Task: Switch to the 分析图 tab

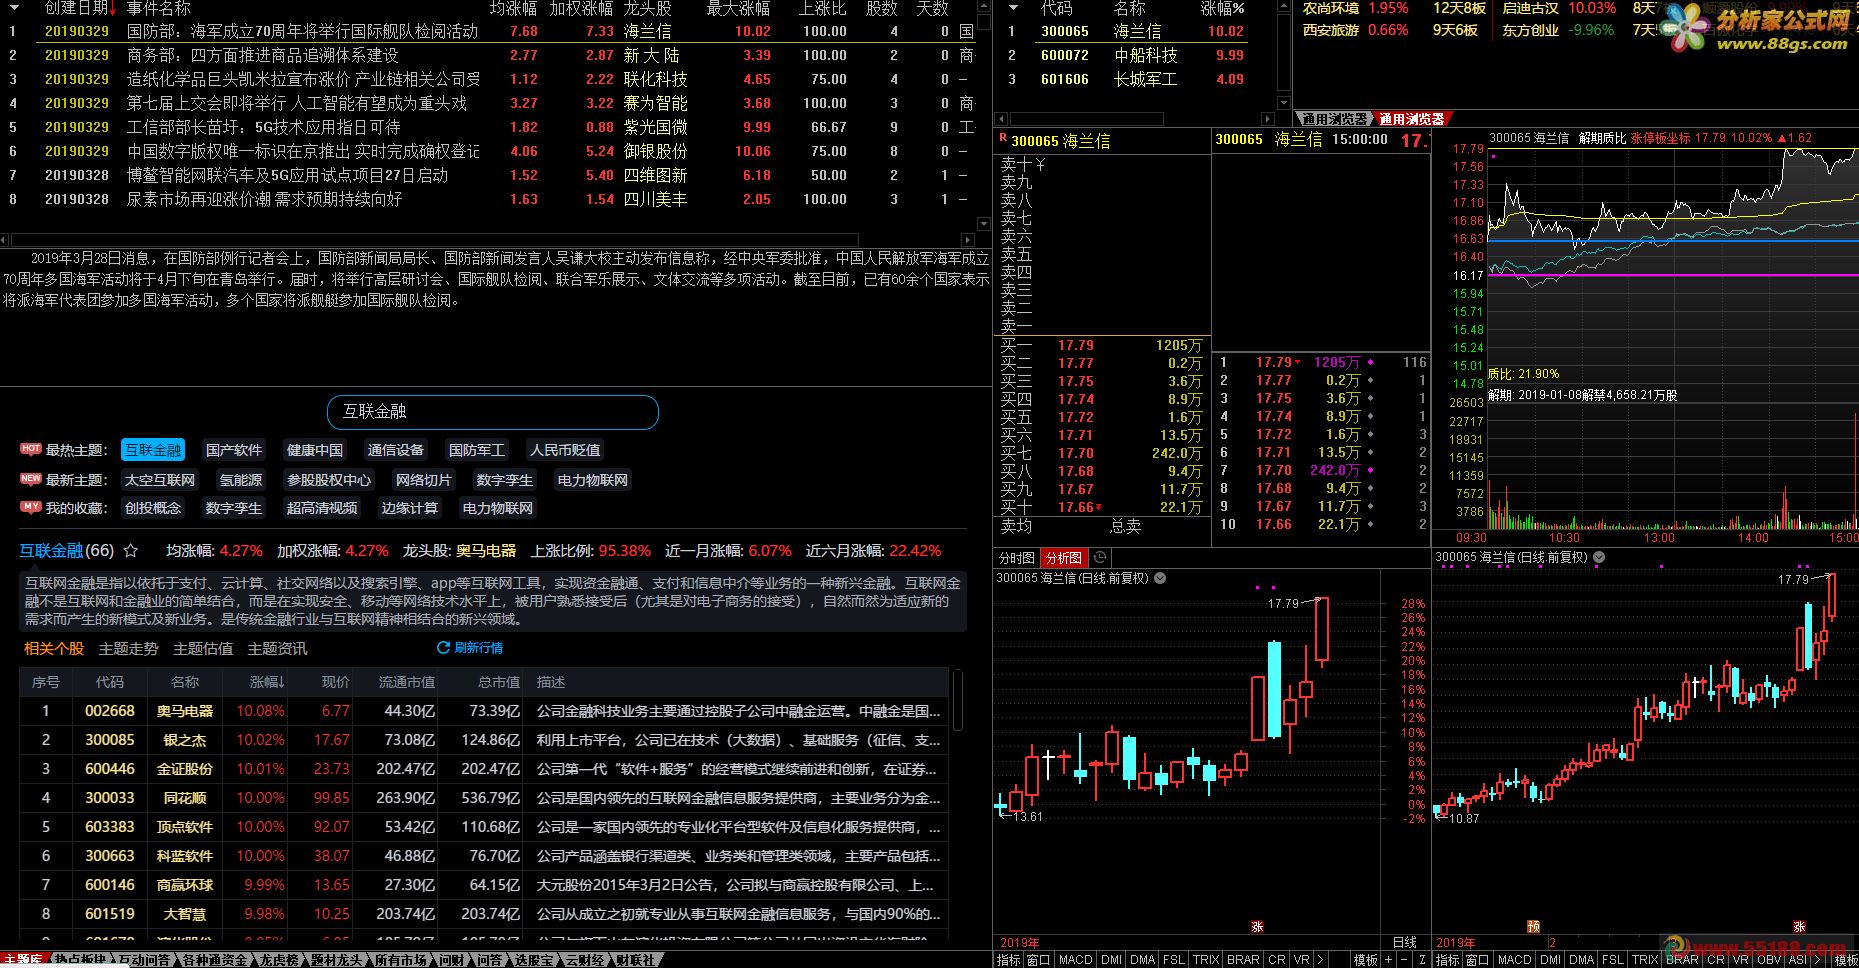Action: 1064,558
